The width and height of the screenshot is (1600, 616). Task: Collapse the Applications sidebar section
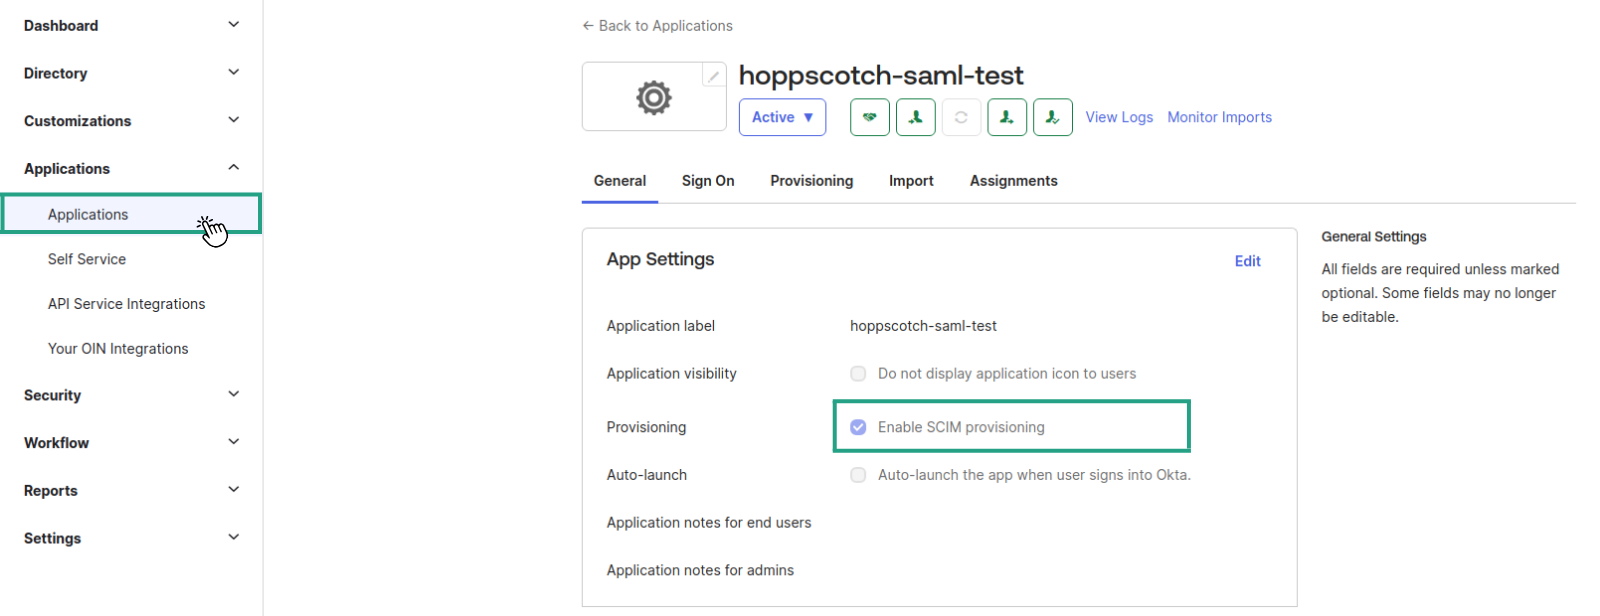[x=131, y=168]
